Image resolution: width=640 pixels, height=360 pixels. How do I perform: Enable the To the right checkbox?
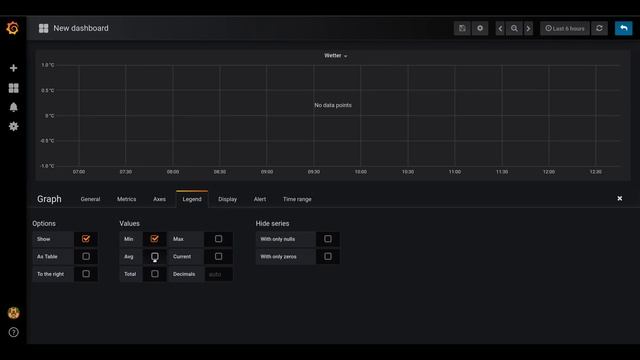click(x=86, y=274)
